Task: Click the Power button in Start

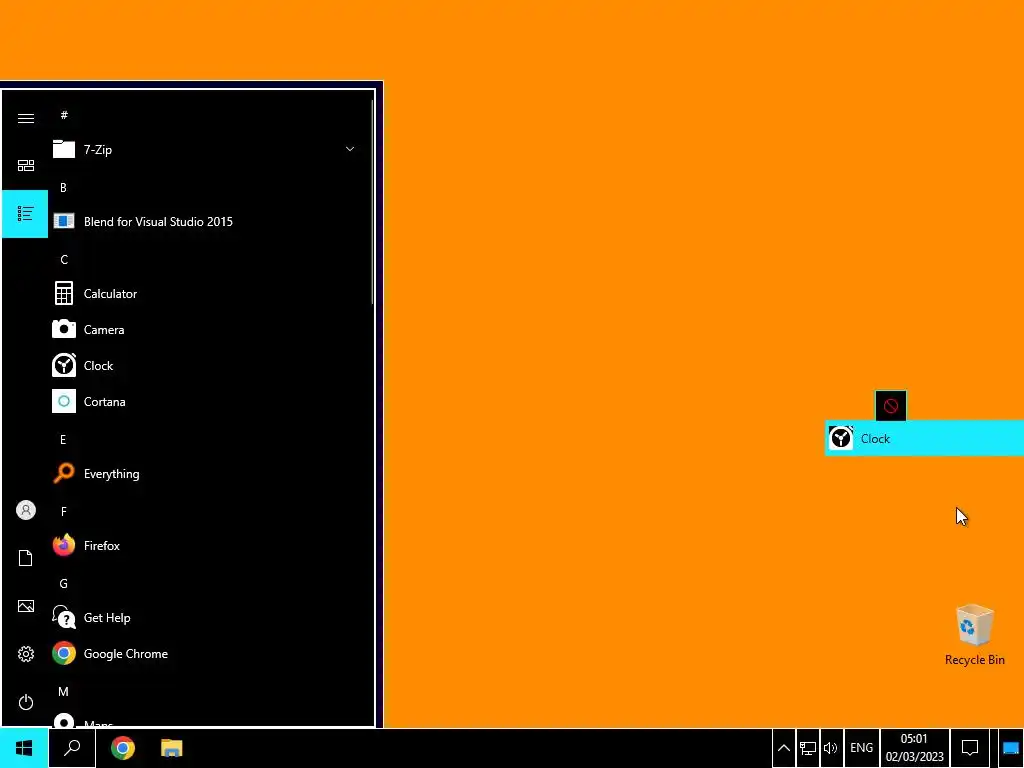Action: (25, 702)
